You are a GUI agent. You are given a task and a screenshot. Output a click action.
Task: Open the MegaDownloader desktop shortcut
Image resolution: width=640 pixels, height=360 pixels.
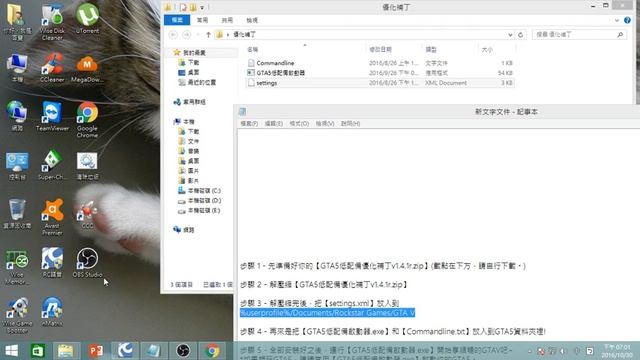pos(87,69)
